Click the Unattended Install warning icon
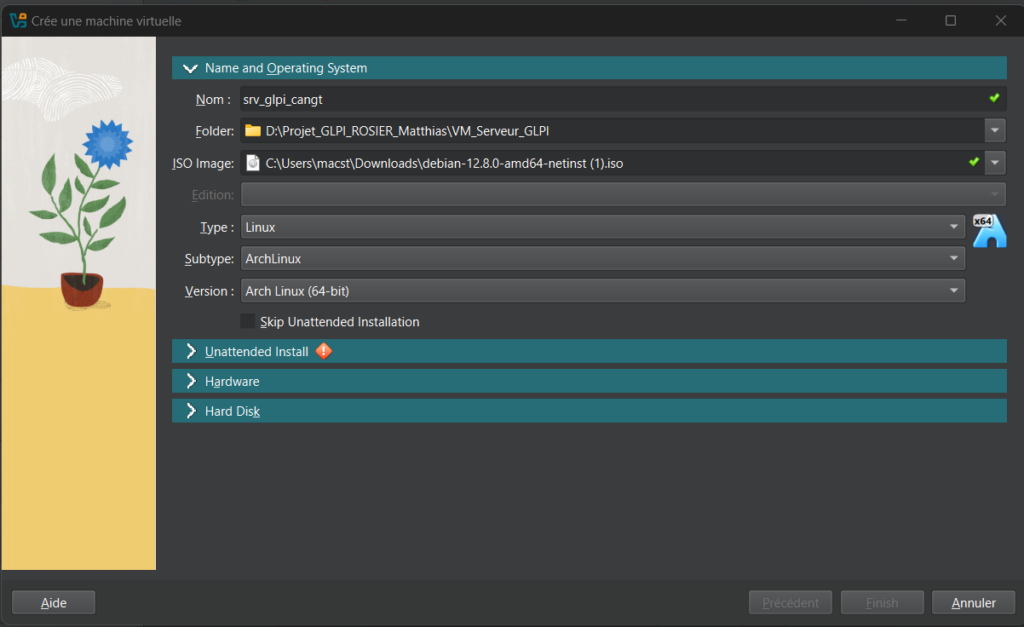1024x627 pixels. pyautogui.click(x=323, y=351)
